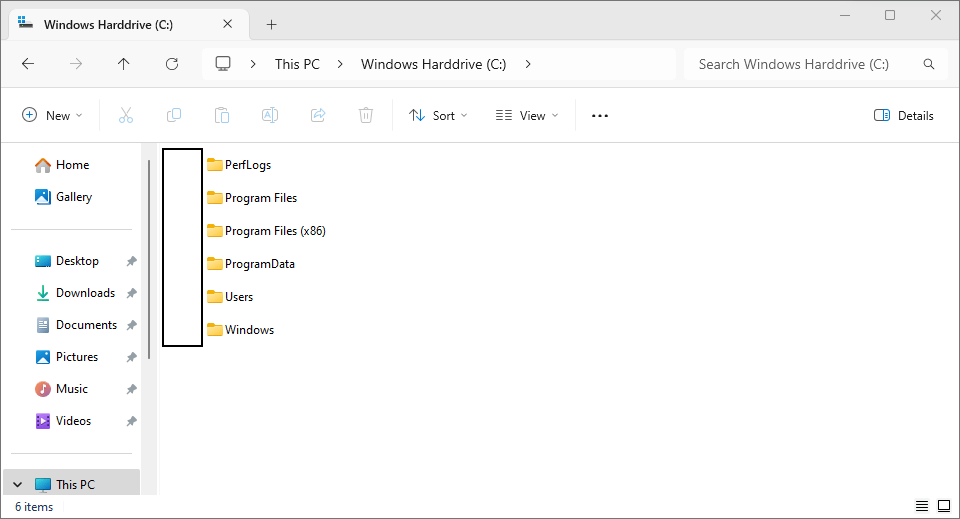Select the PerfLogs folder

[239, 165]
